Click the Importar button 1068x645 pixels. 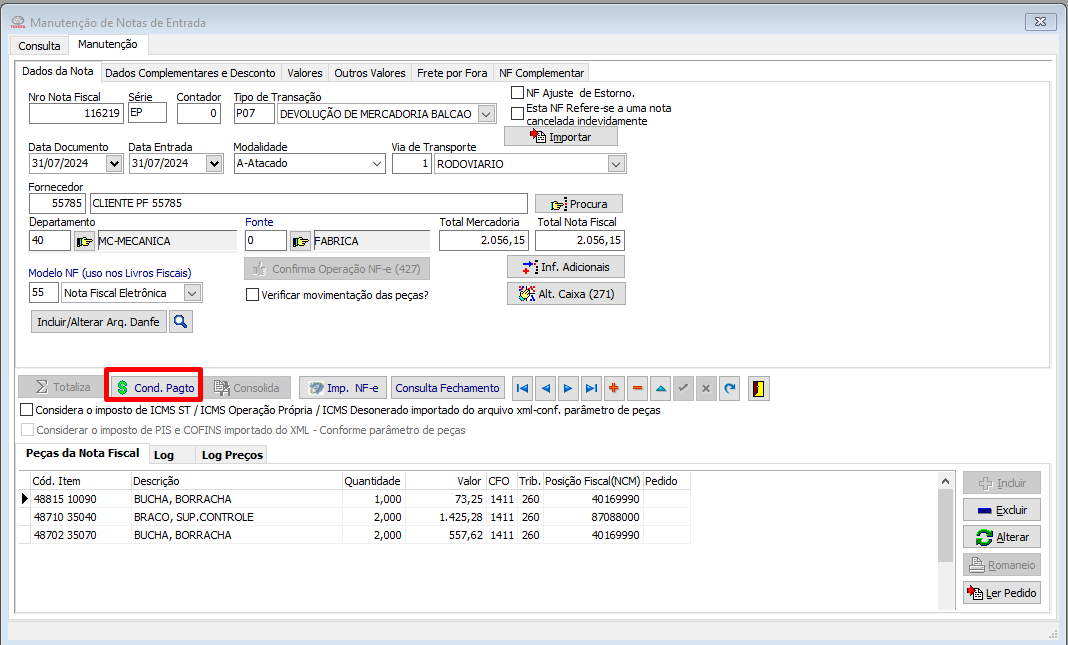click(561, 137)
